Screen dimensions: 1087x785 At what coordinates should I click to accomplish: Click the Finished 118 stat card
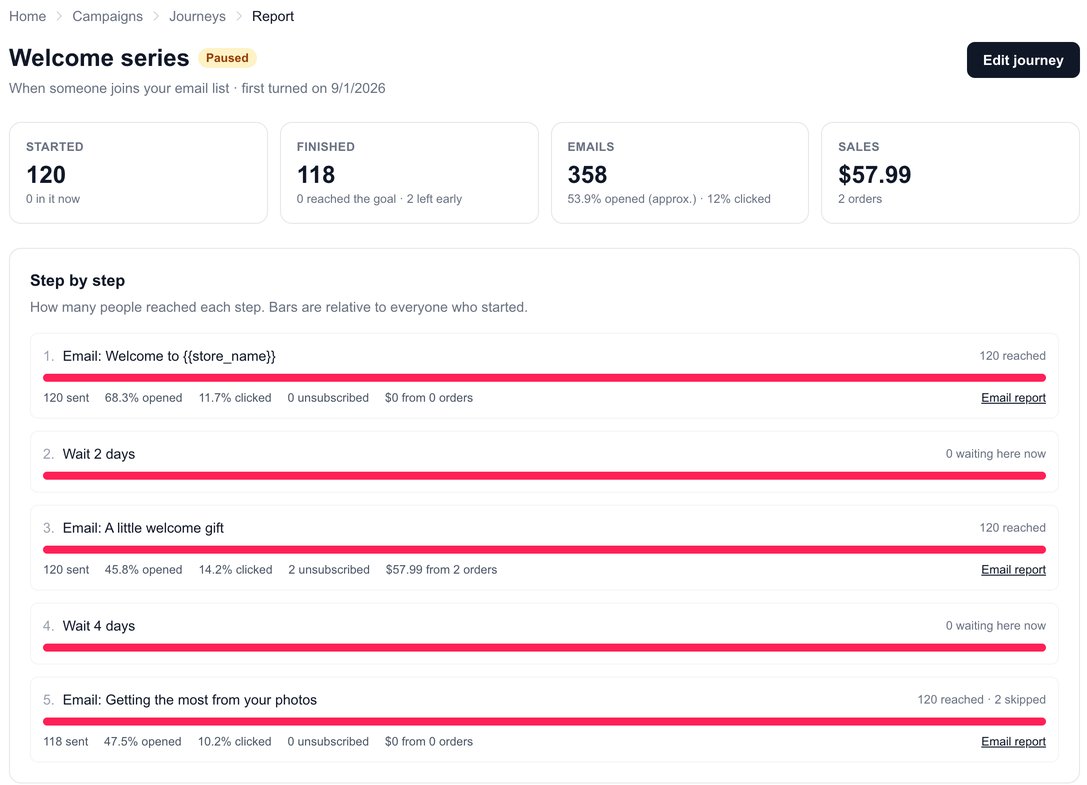coord(409,173)
